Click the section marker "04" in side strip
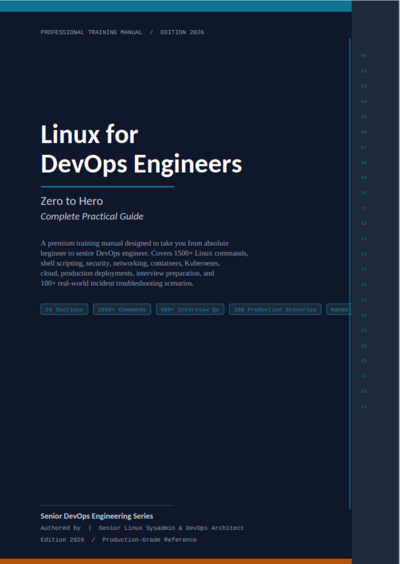The width and height of the screenshot is (400, 564). point(364,102)
